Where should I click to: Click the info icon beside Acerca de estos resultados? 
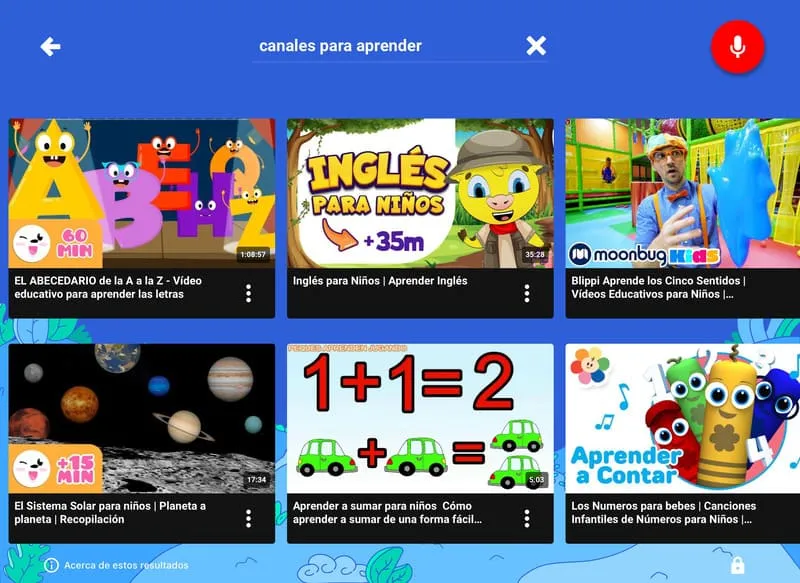pos(51,565)
